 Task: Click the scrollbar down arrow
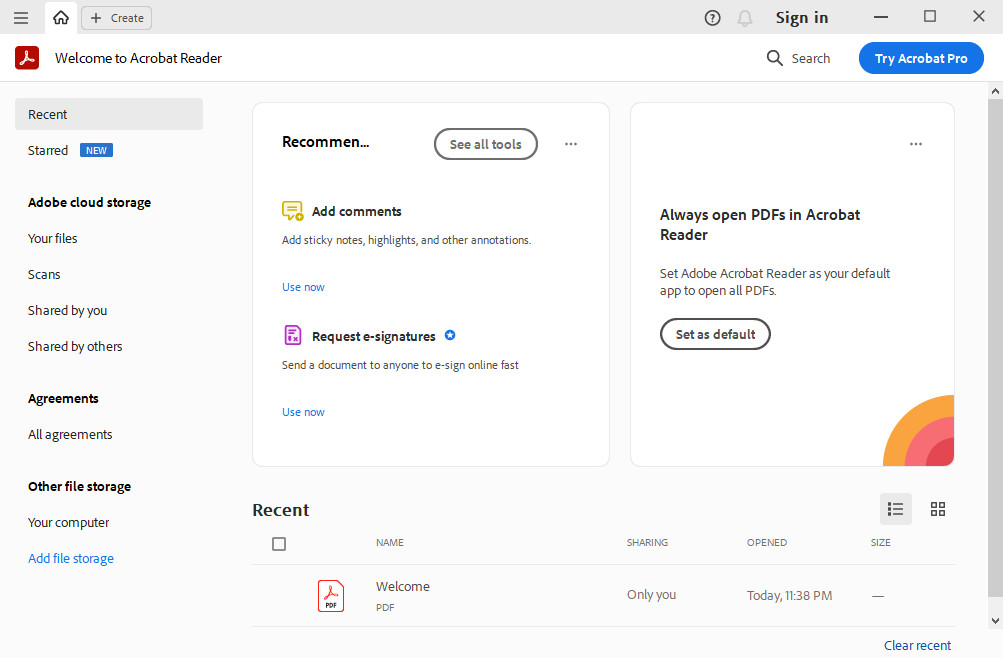(995, 620)
